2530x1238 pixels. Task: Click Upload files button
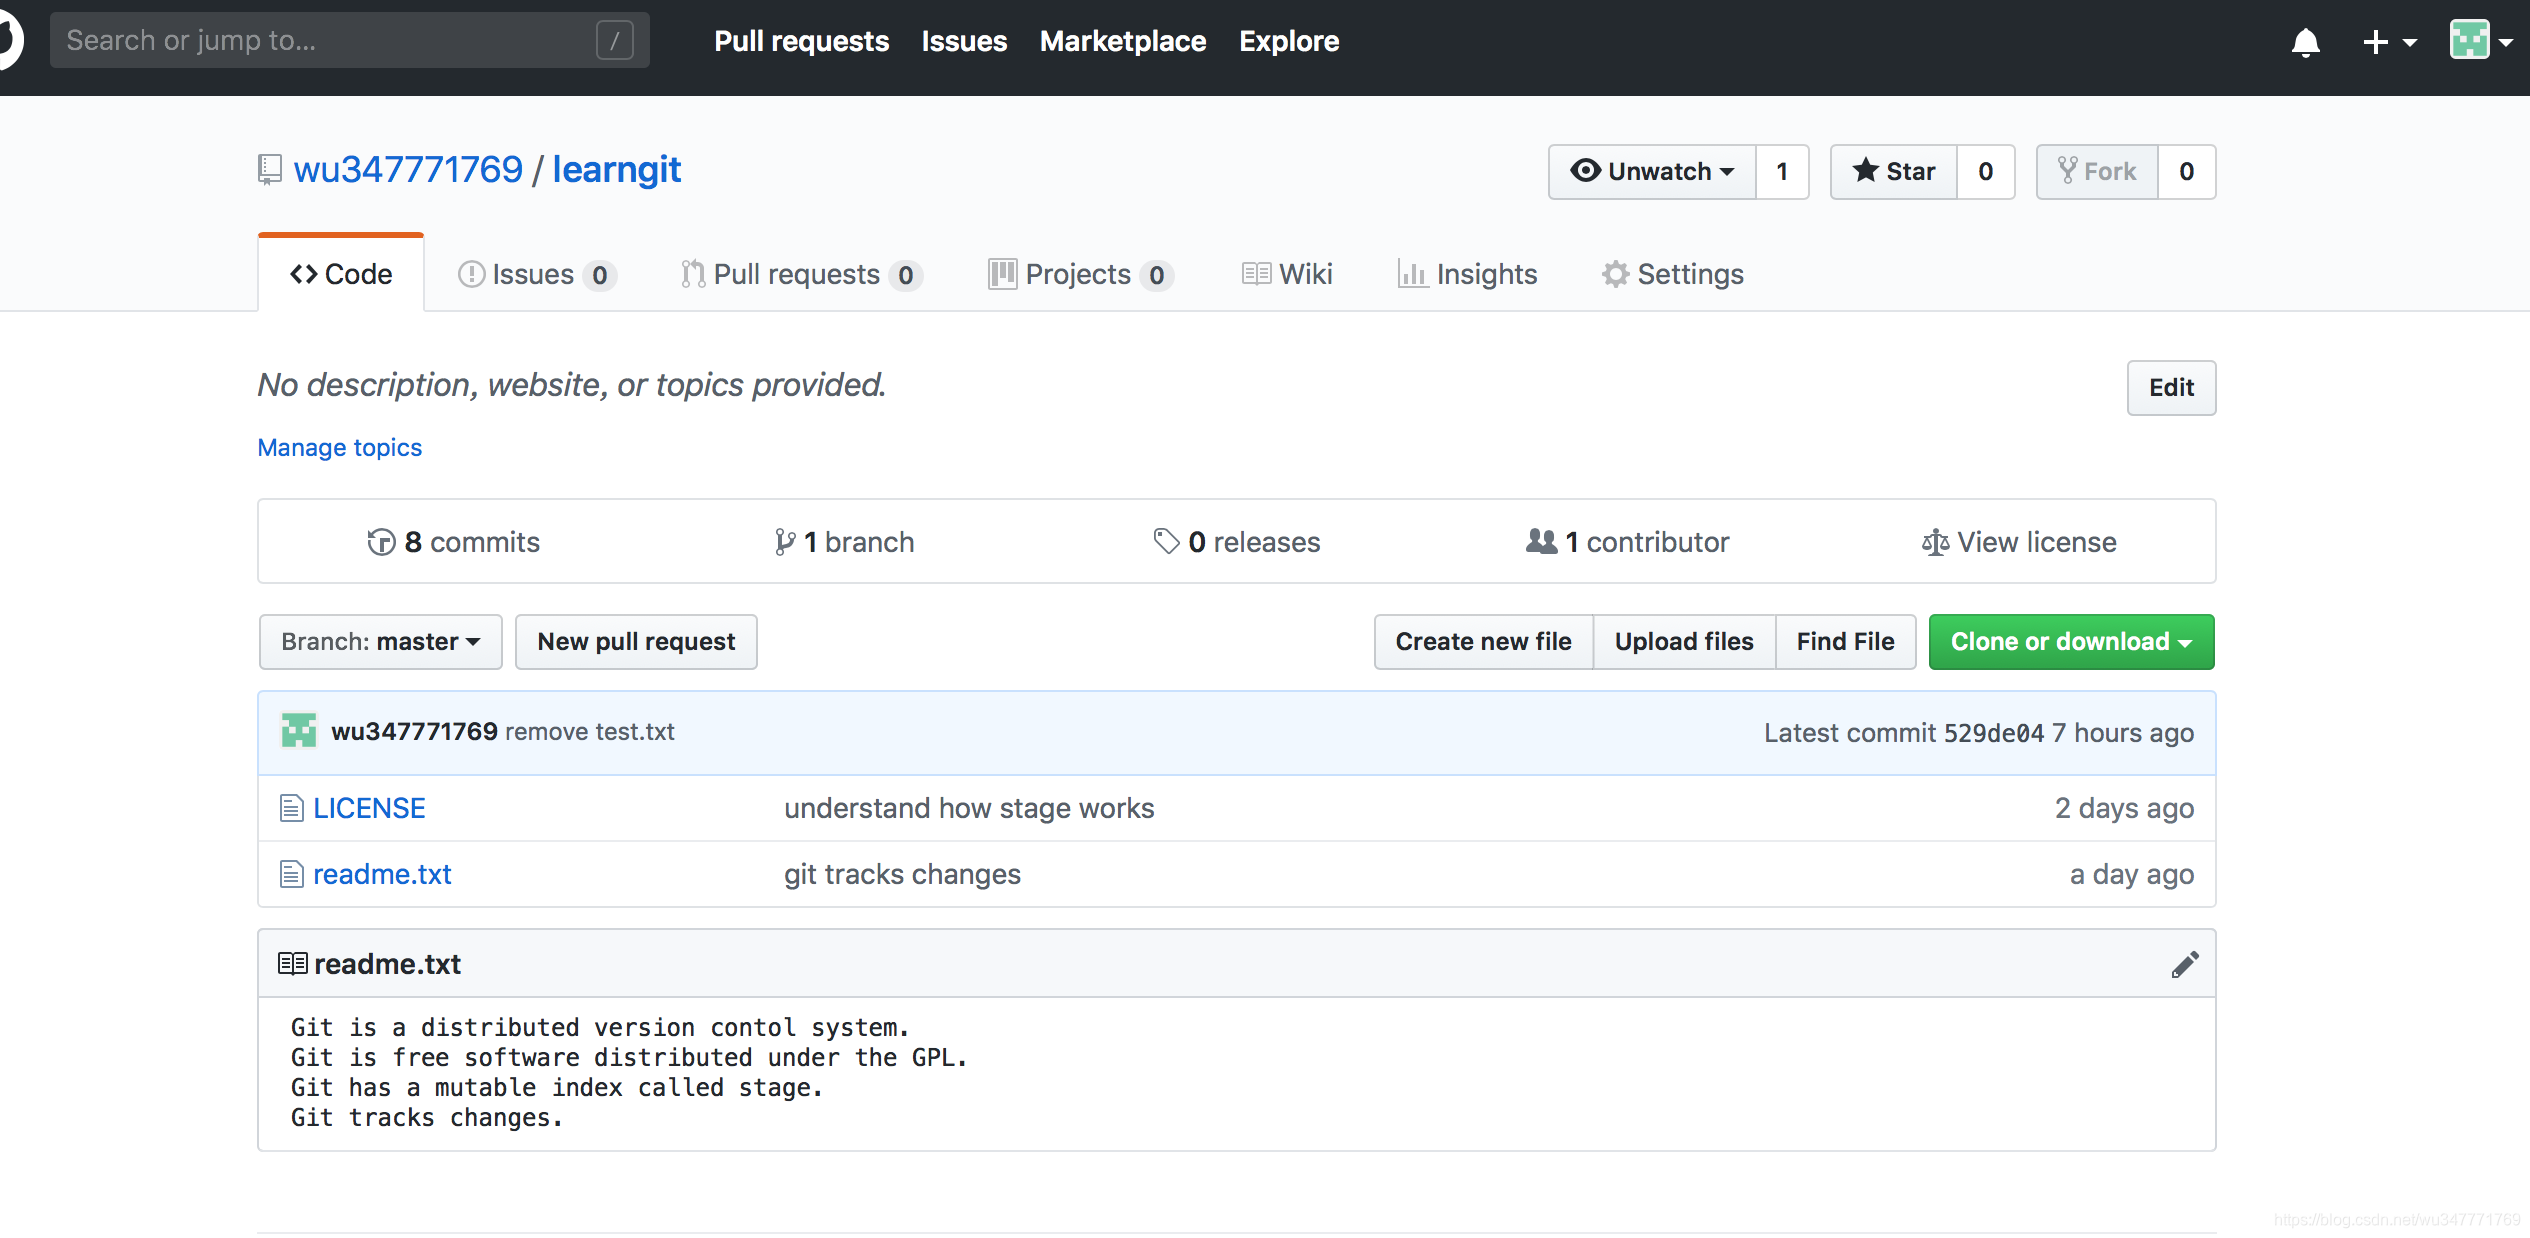(x=1684, y=642)
